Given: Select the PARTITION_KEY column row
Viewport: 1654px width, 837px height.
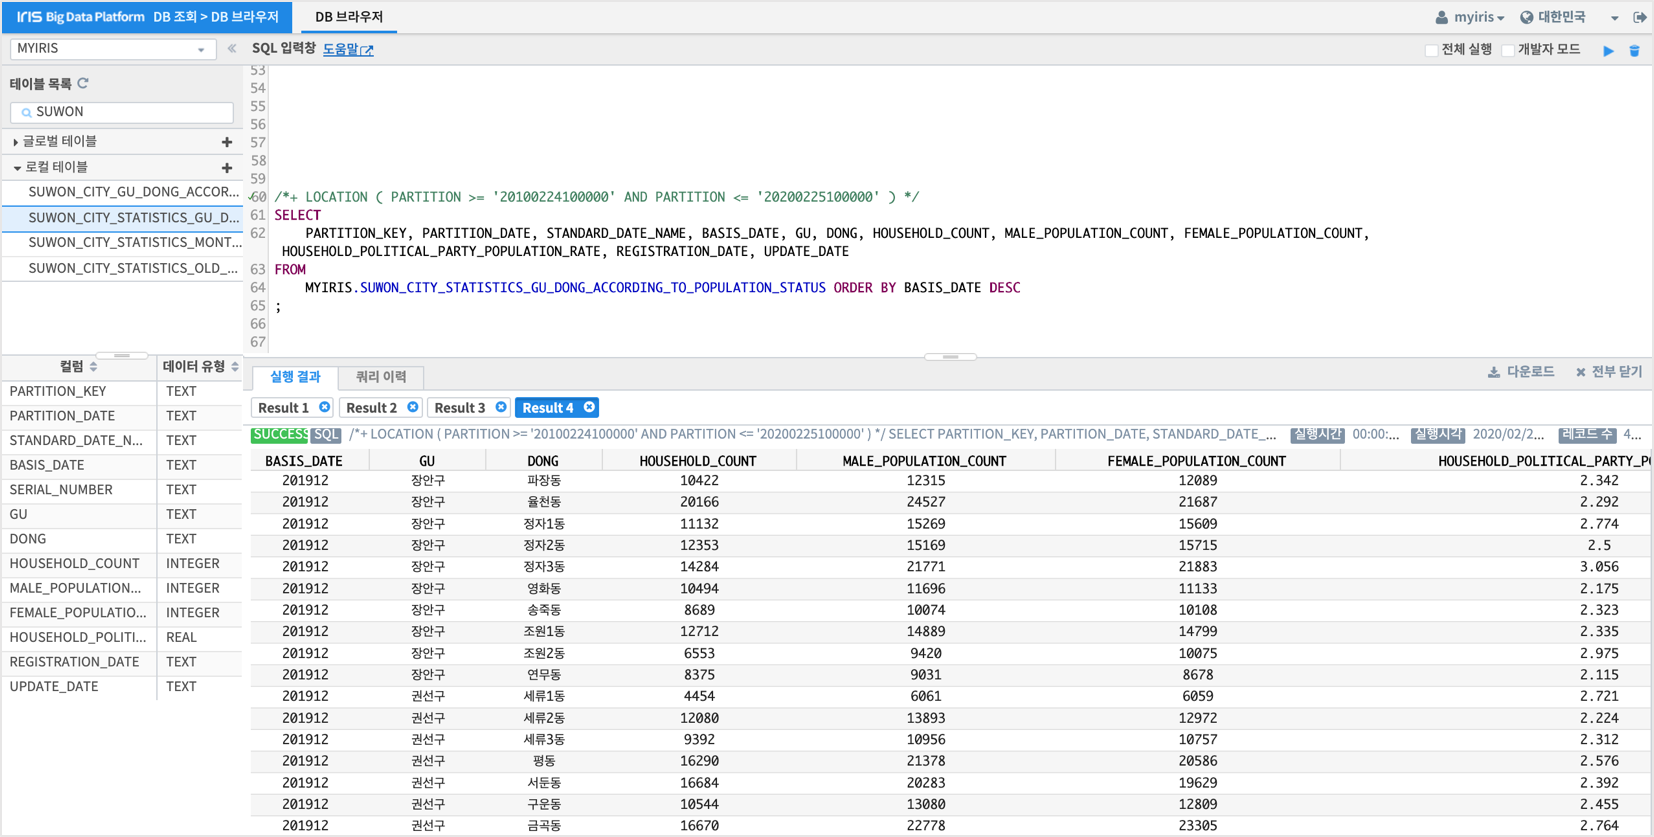Looking at the screenshot, I should coord(122,392).
